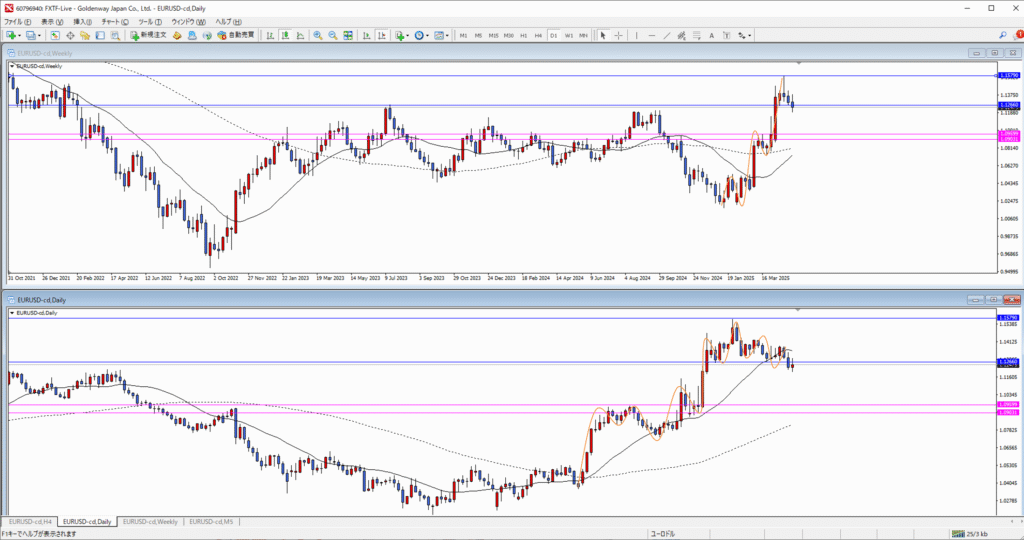The height and width of the screenshot is (540, 1024).
Task: Click the search magnifier icon
Action: pyautogui.click(x=1002, y=35)
